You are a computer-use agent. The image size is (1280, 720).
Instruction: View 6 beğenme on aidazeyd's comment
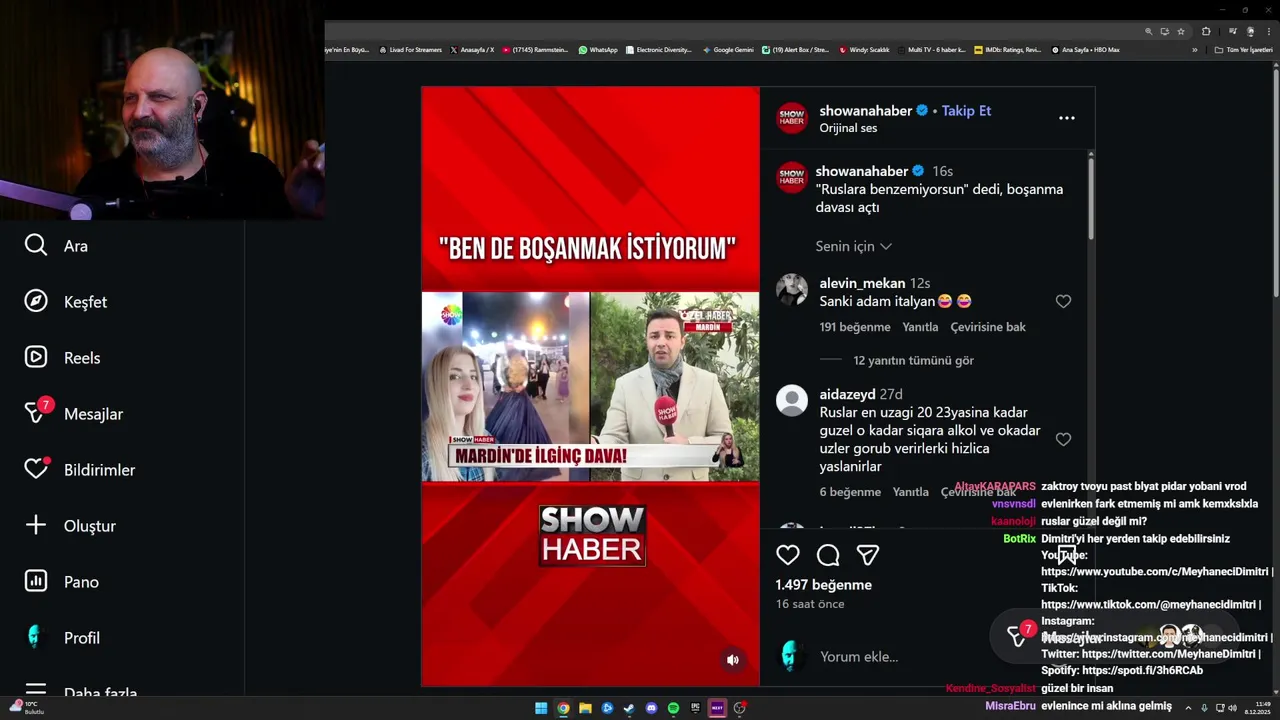pyautogui.click(x=850, y=492)
